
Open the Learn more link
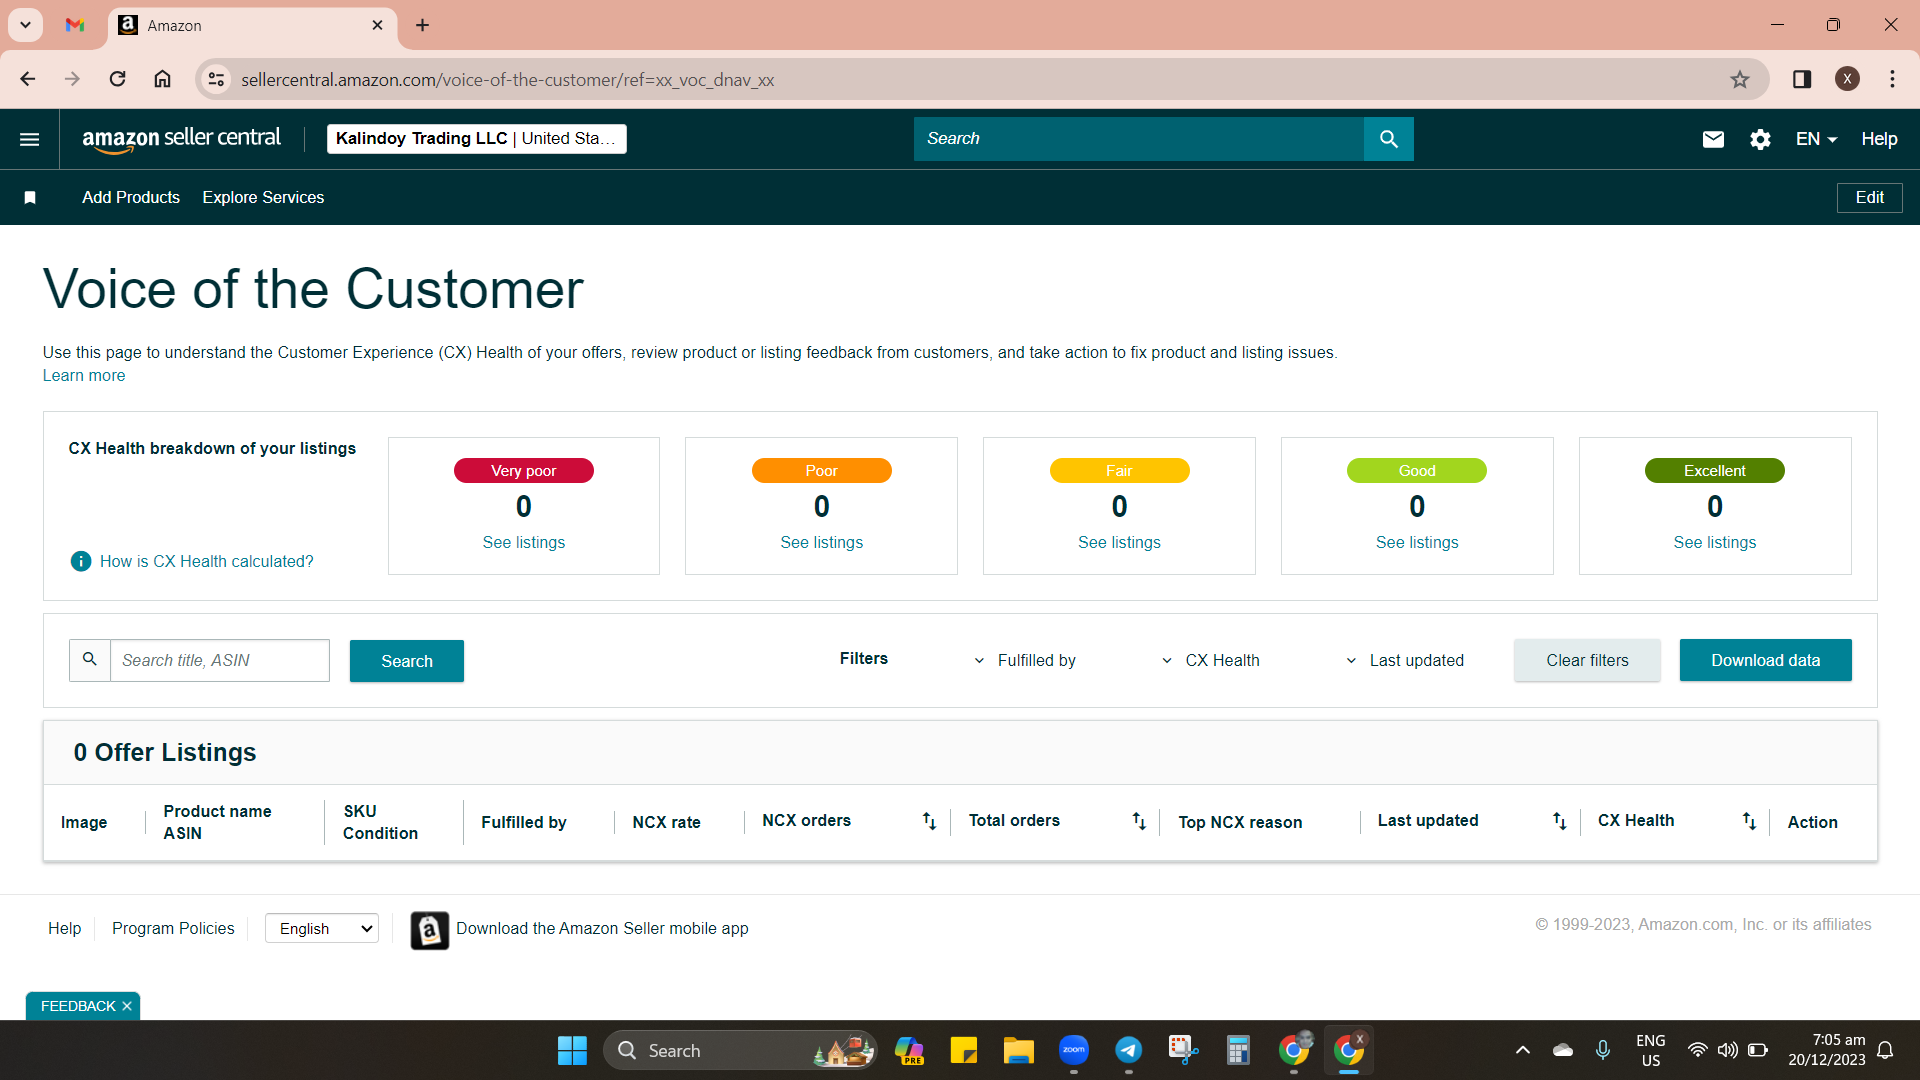84,376
